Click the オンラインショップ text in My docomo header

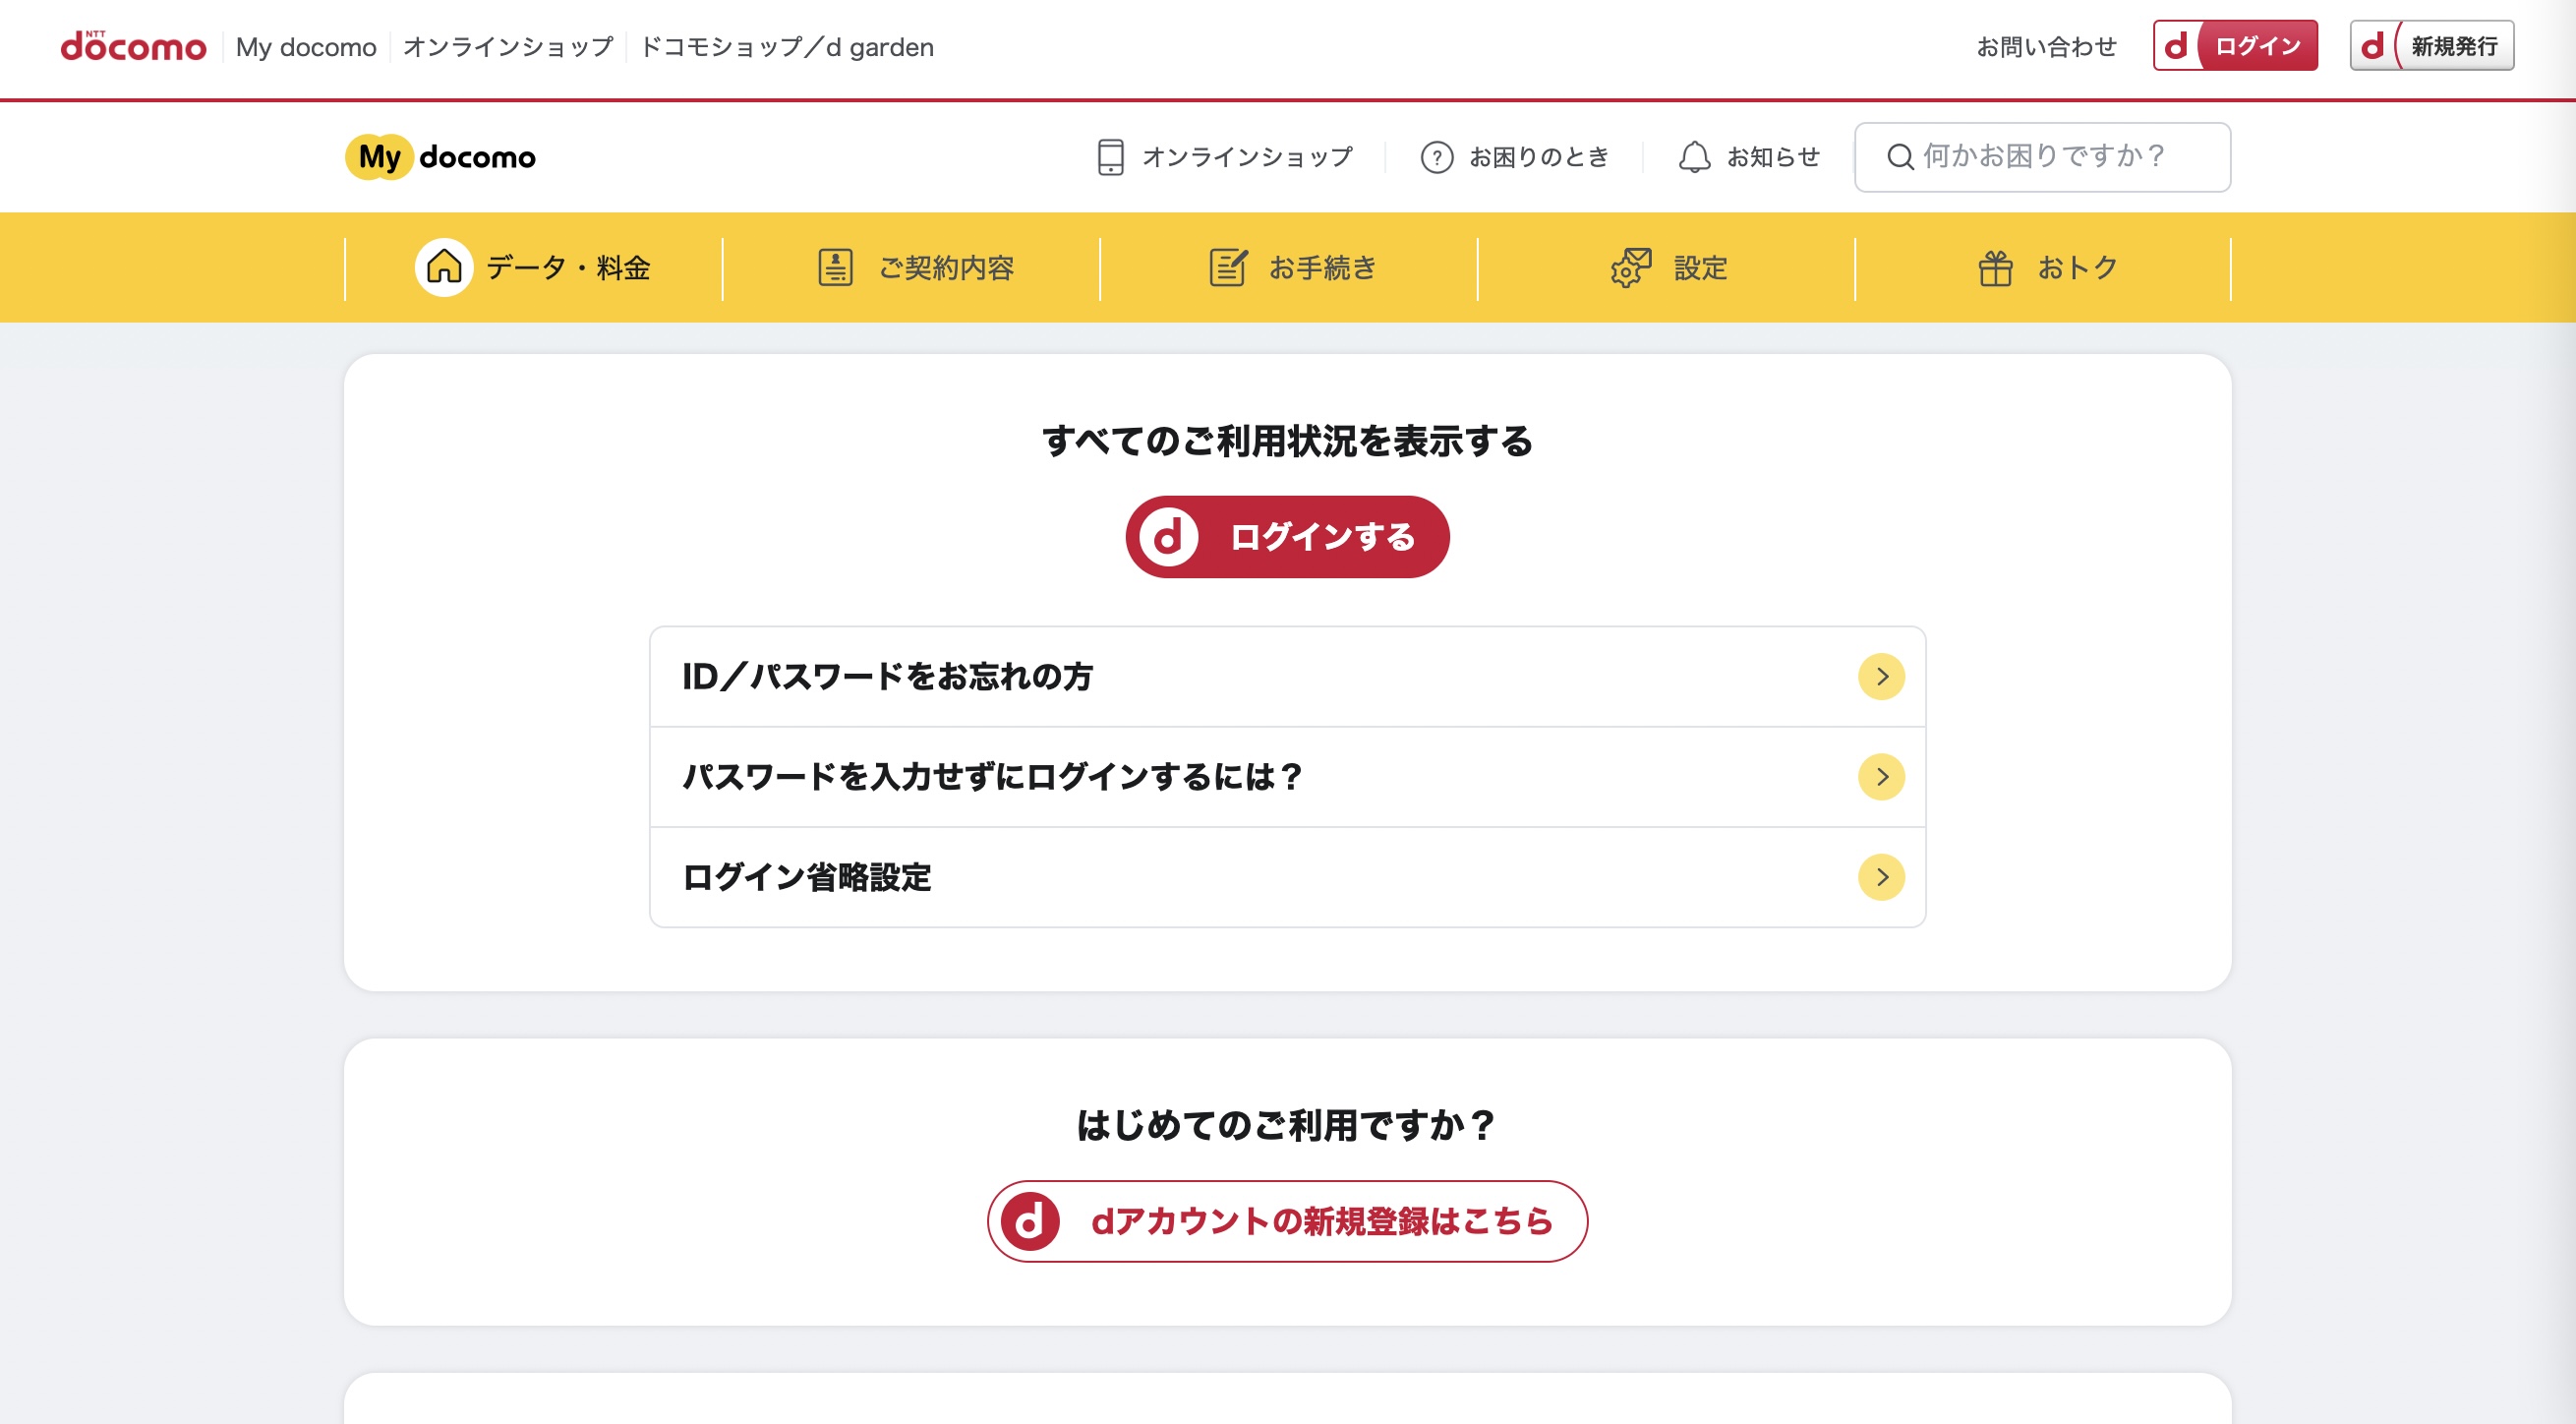[x=1247, y=157]
